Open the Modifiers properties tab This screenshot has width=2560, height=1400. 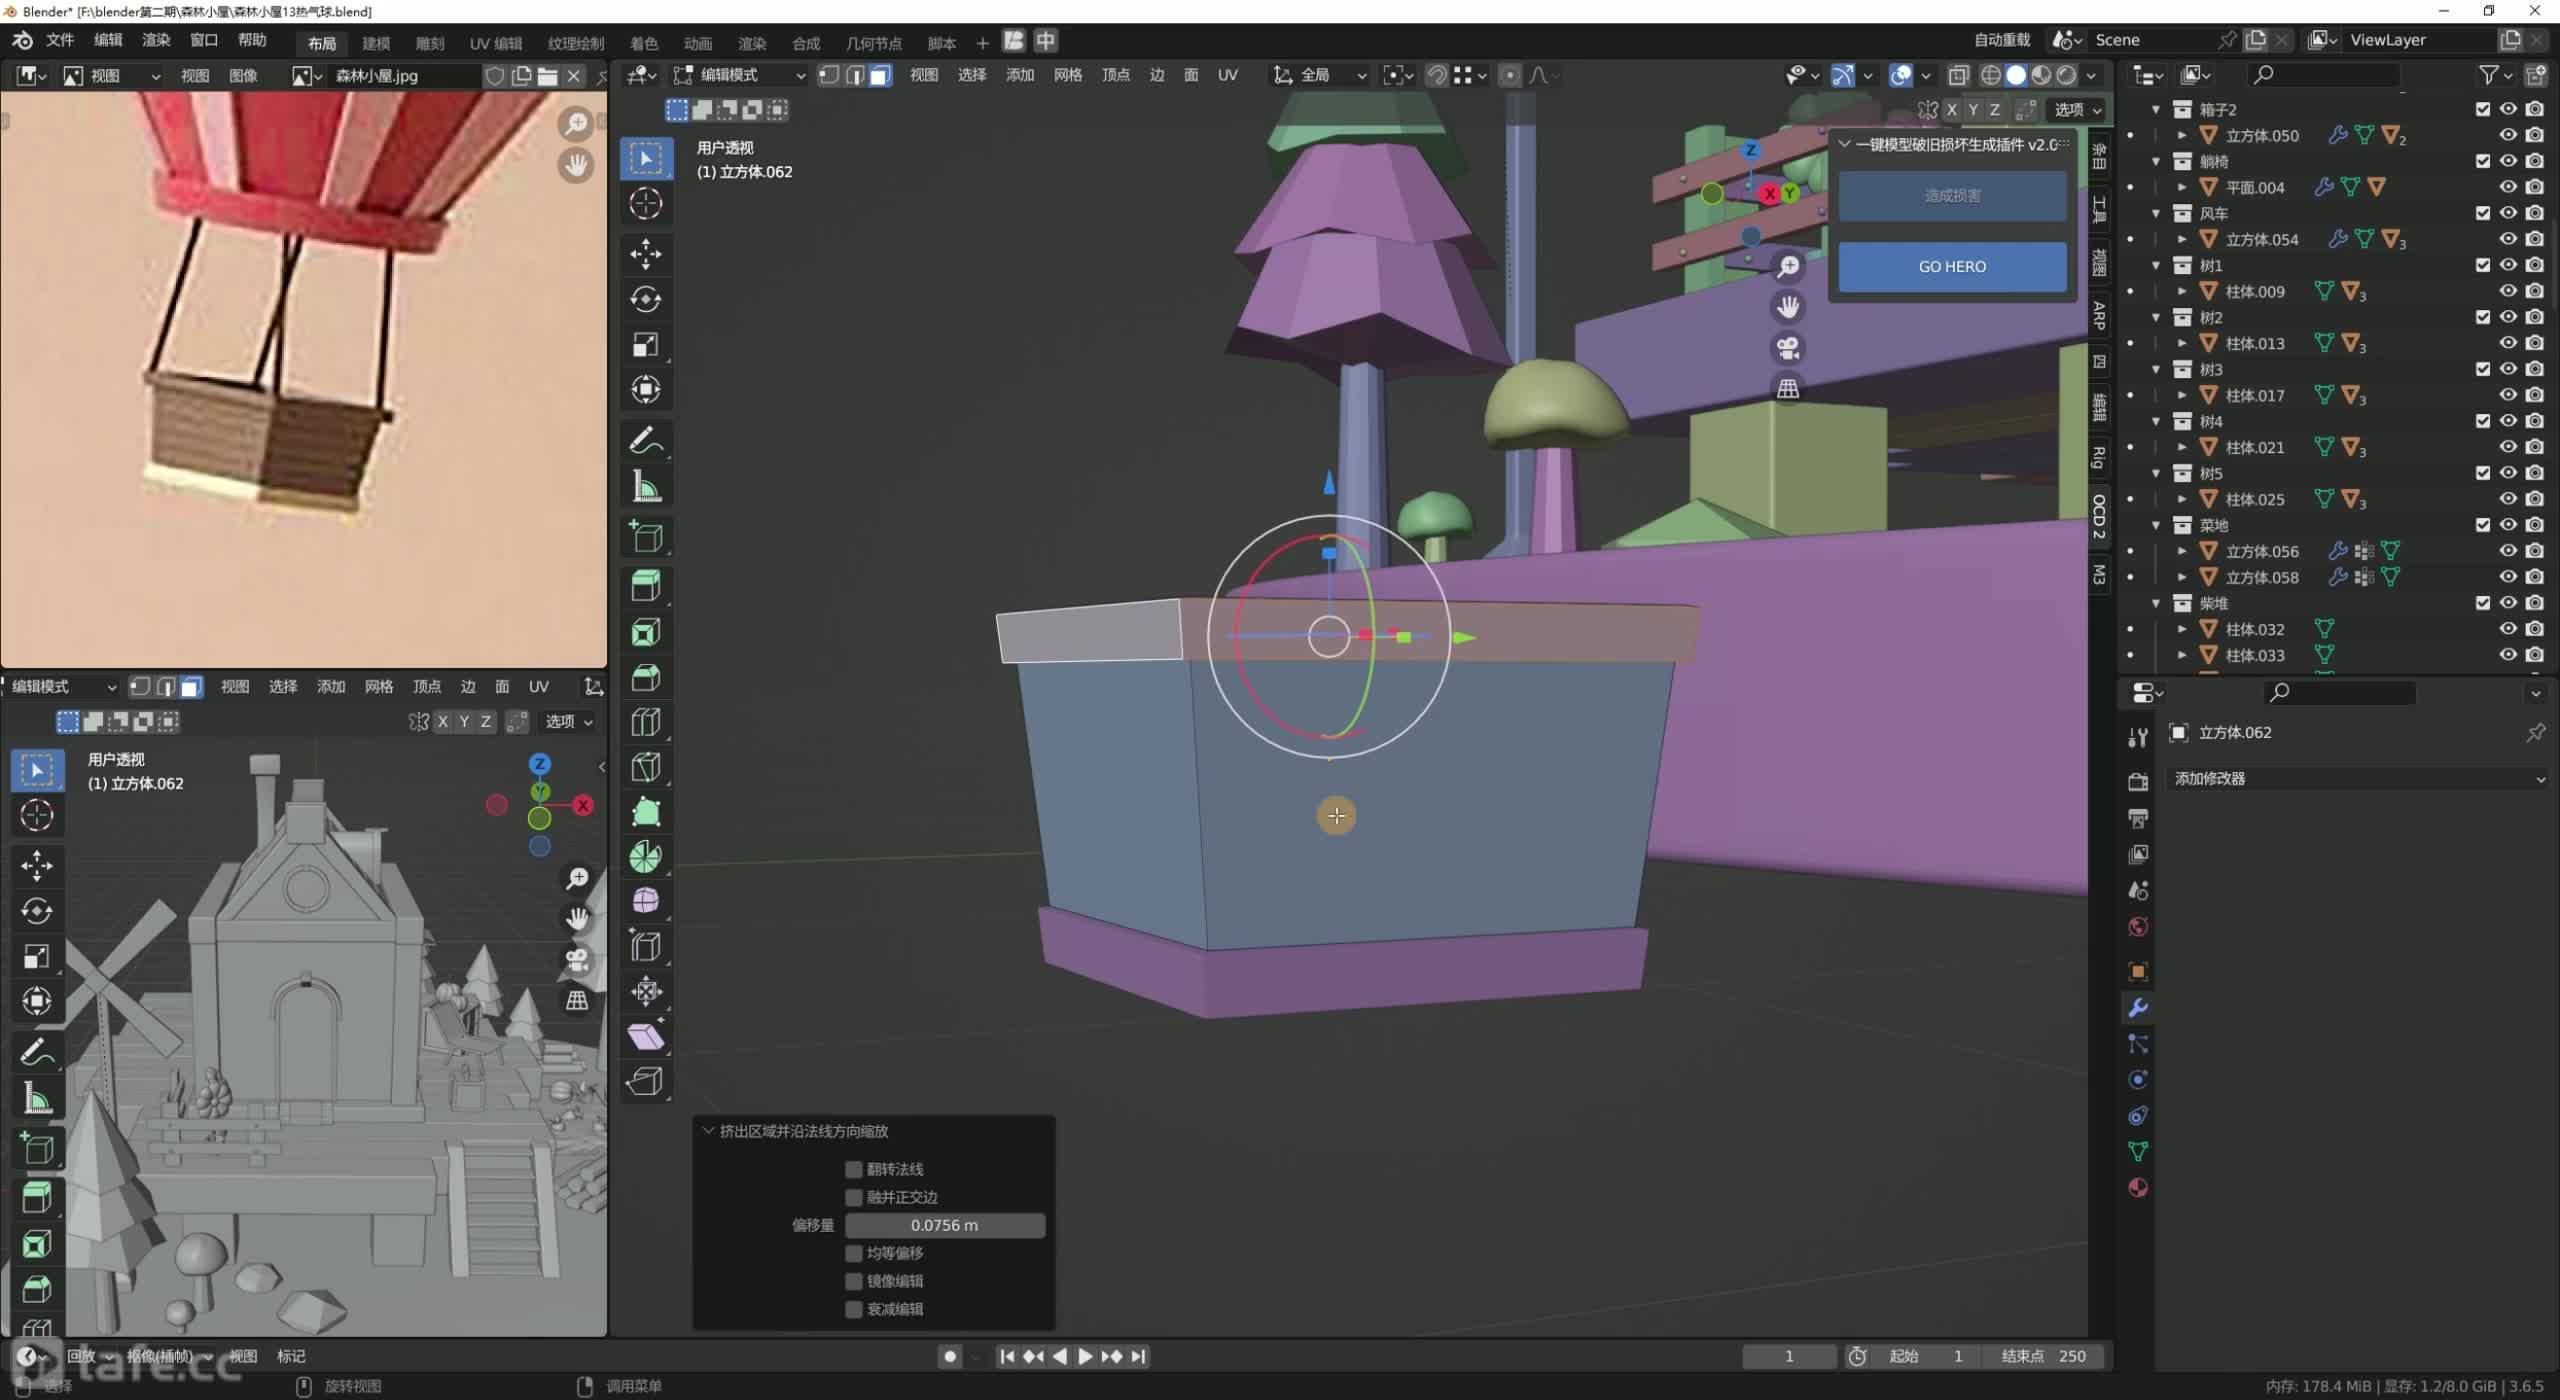(x=2138, y=1008)
